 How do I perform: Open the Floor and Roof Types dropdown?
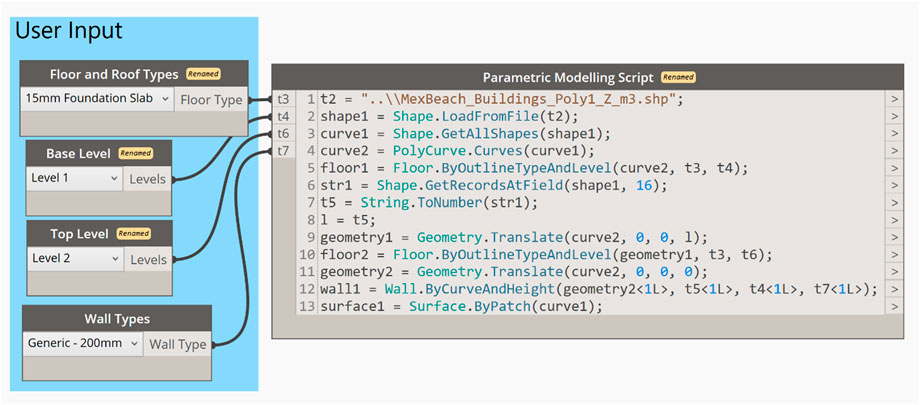click(x=98, y=100)
